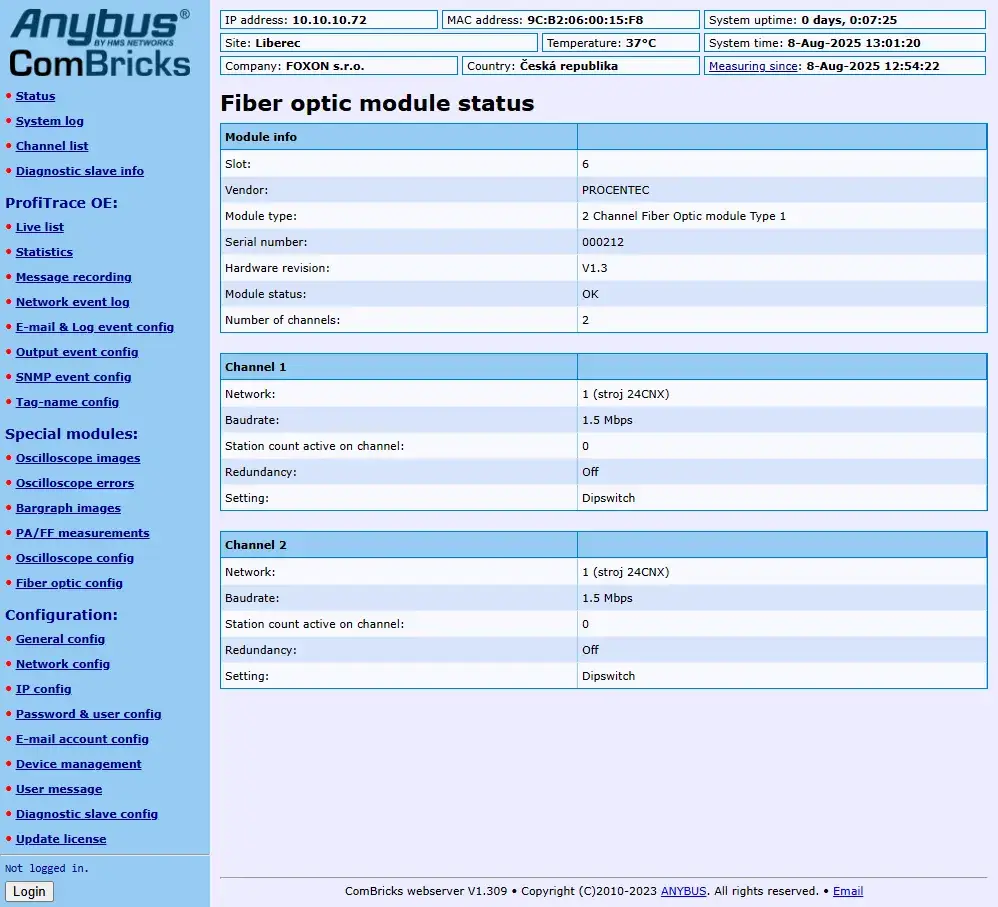Click the Login button
The height and width of the screenshot is (907, 998).
click(x=29, y=891)
